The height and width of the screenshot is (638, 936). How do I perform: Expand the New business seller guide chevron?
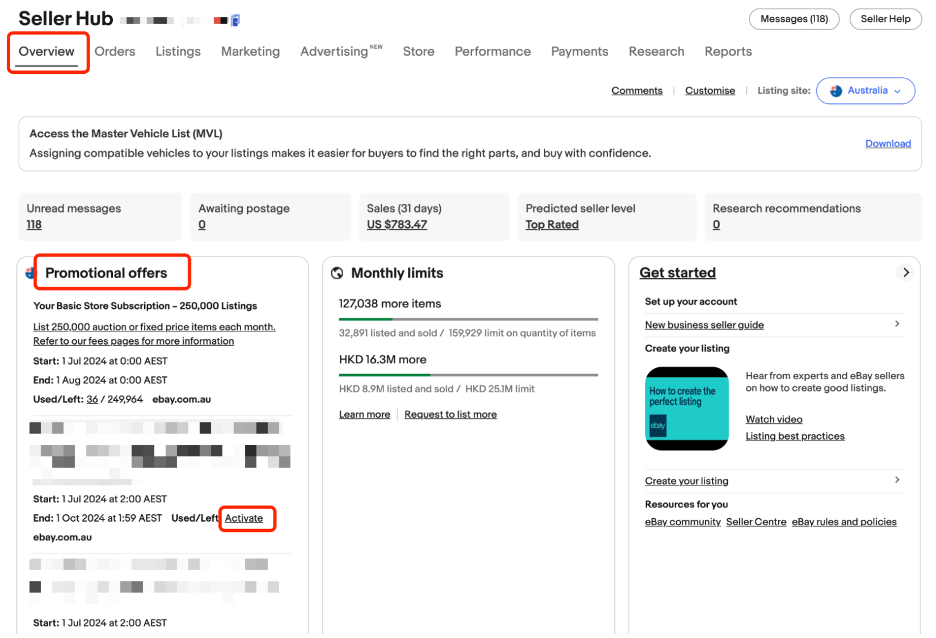[x=897, y=323]
